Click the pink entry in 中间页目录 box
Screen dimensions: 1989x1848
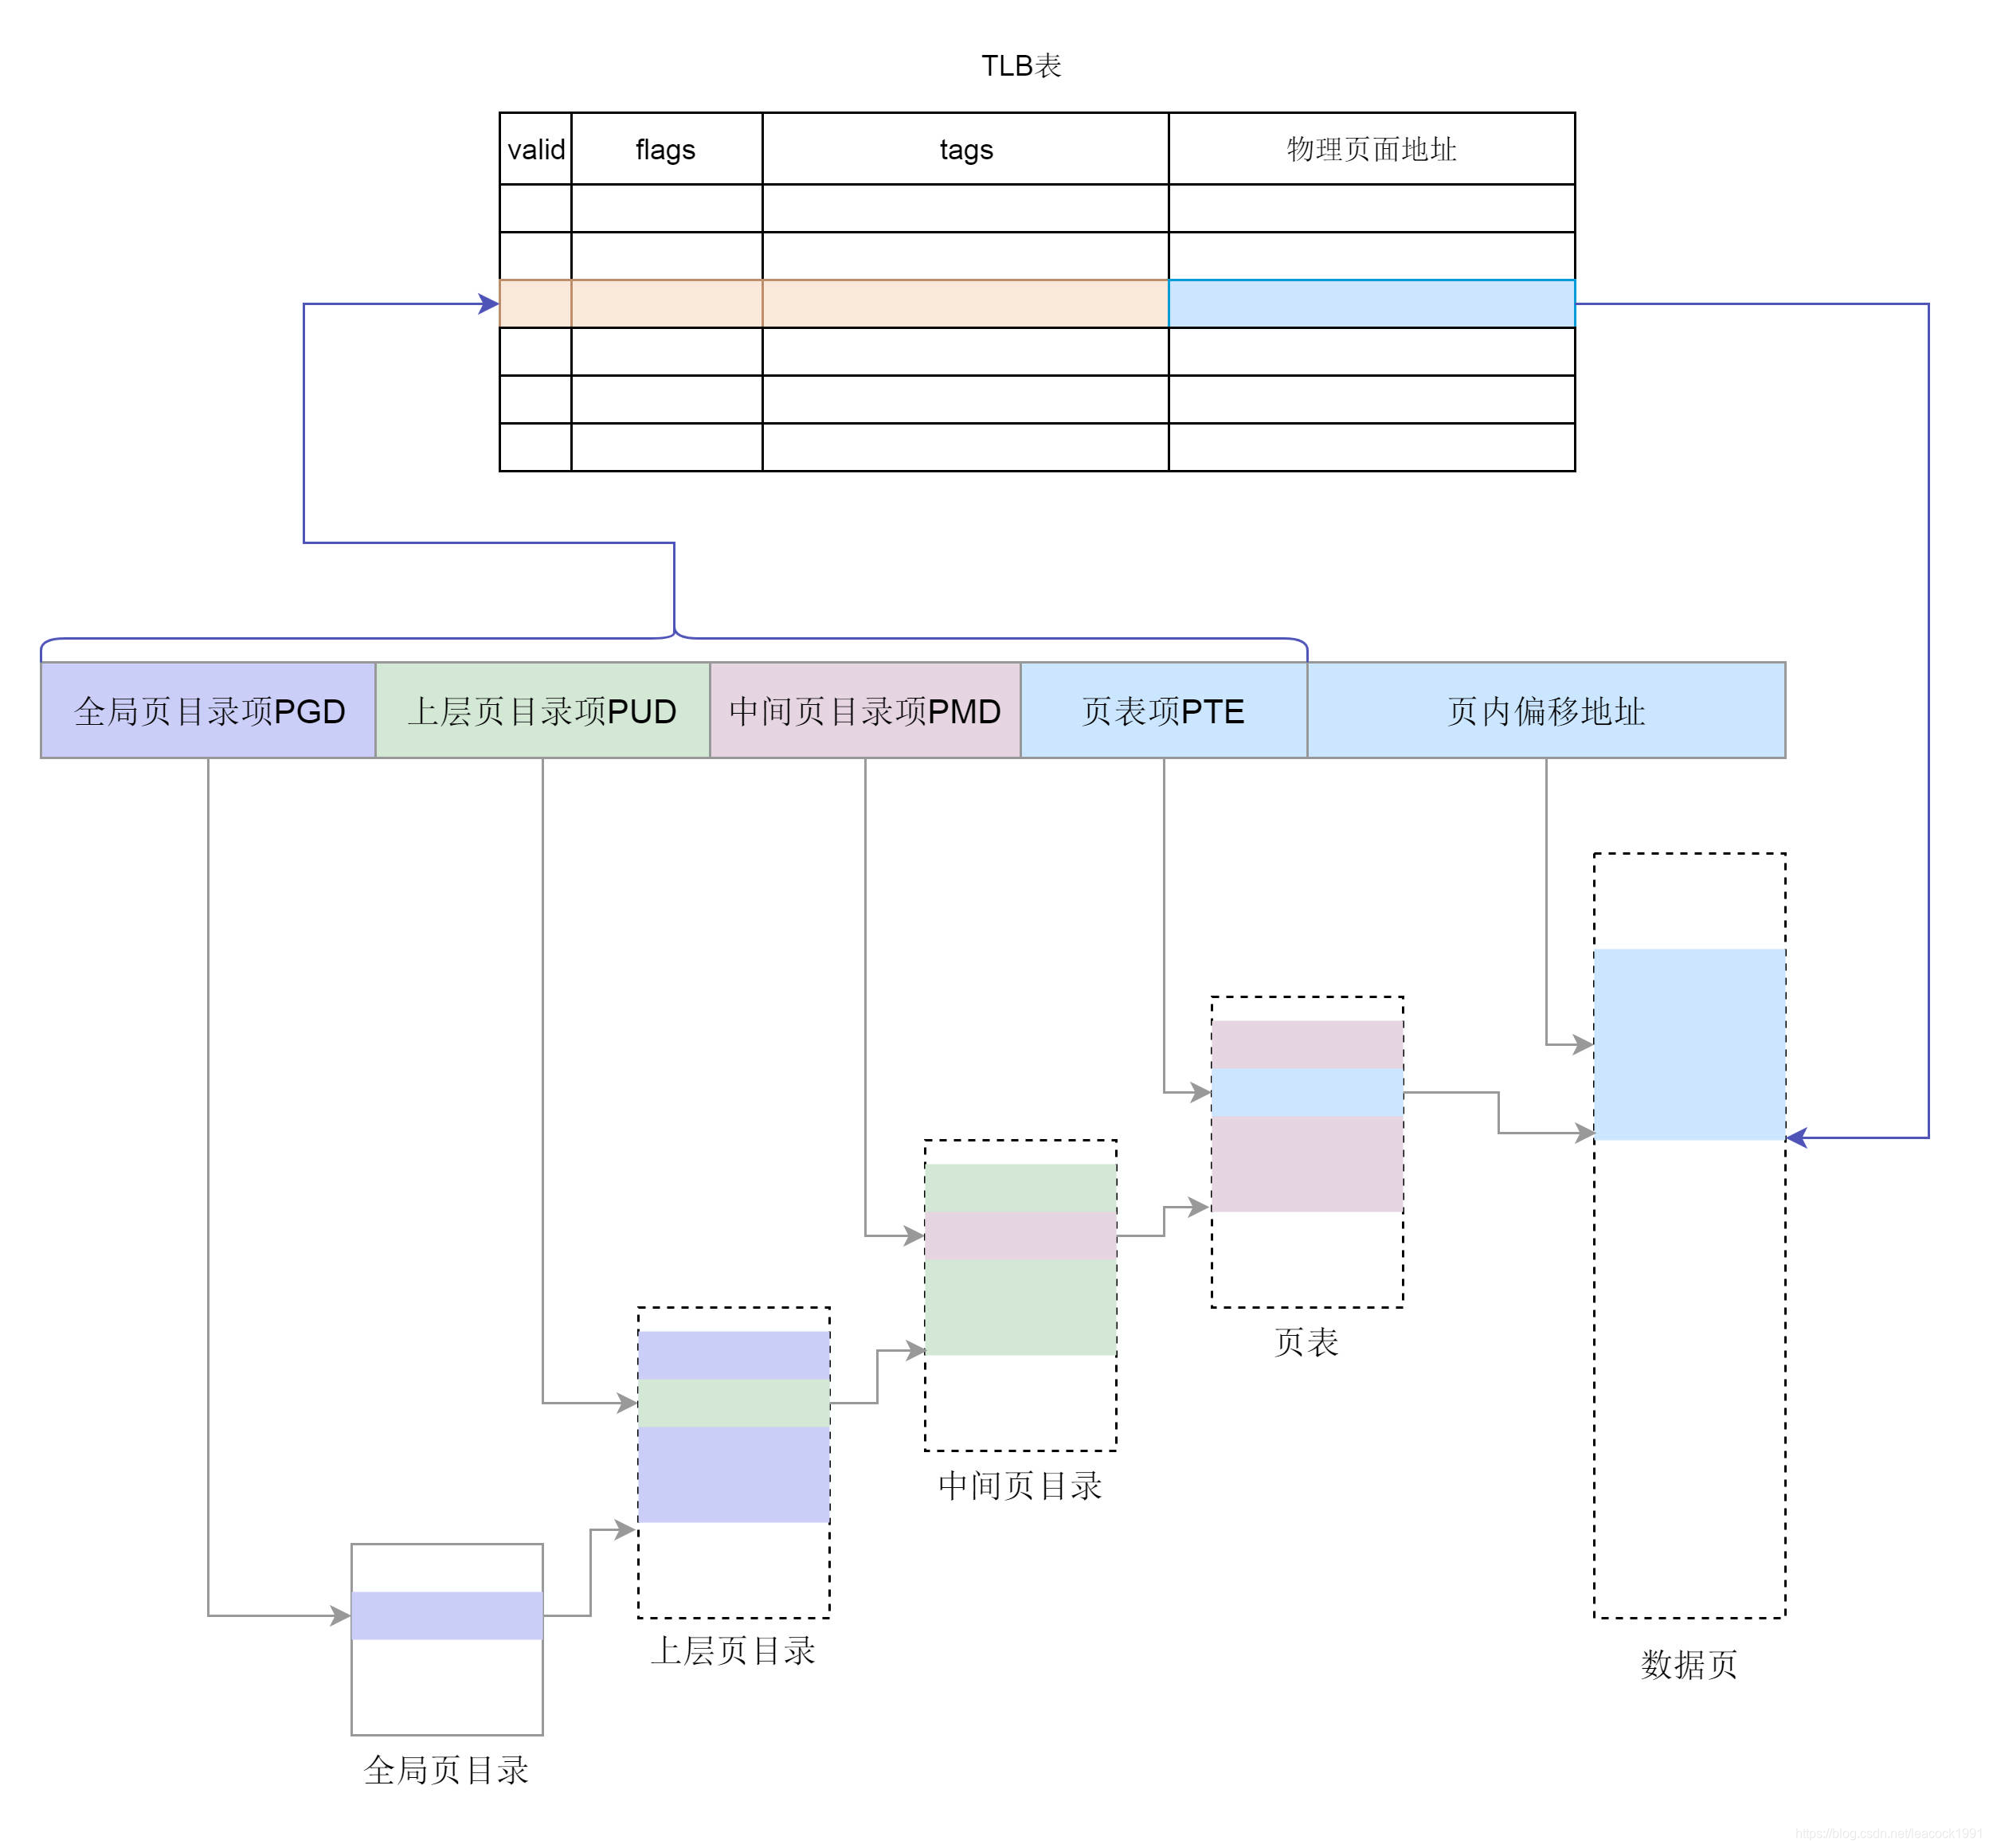tap(1021, 1236)
